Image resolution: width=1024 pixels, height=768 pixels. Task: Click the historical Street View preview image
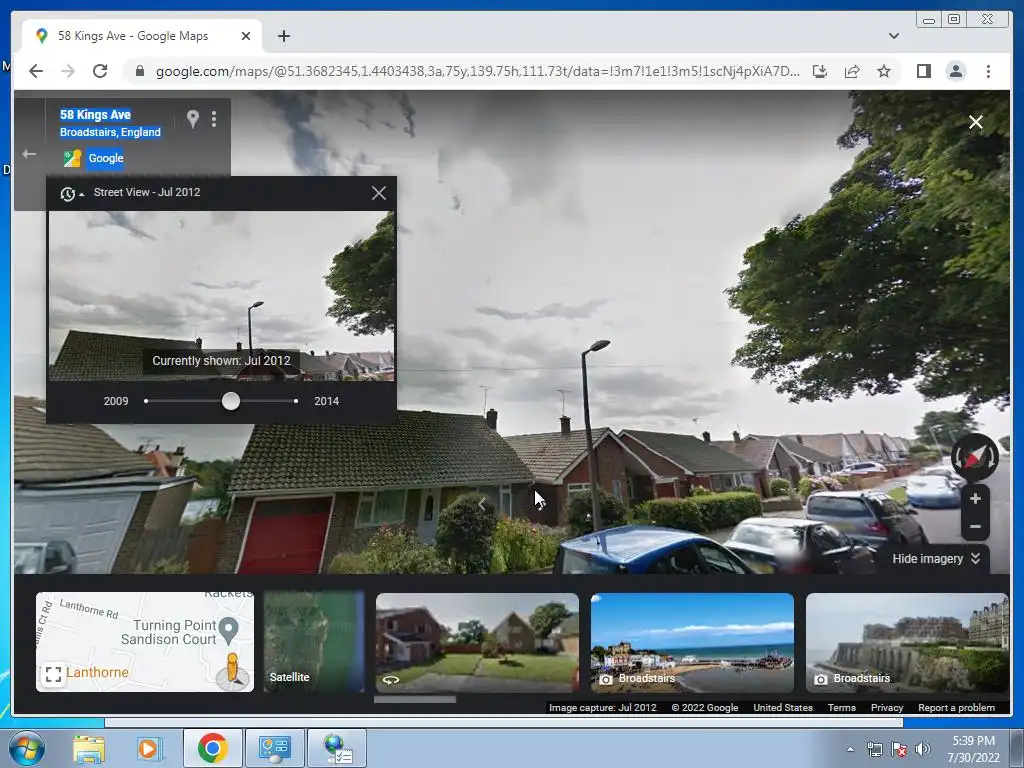click(x=221, y=296)
